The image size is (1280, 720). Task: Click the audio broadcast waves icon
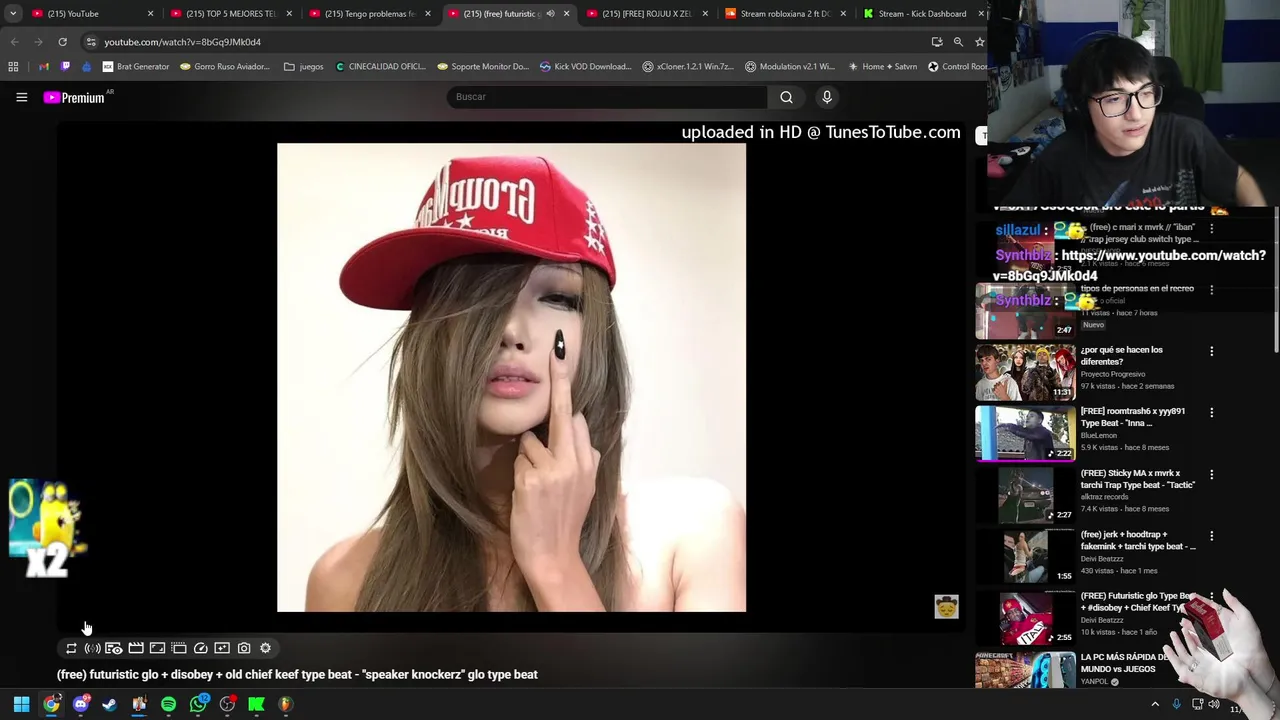(92, 648)
